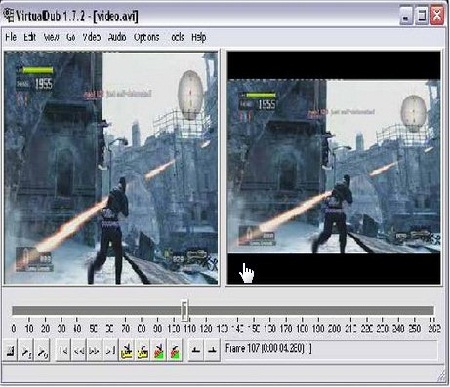Screen dimensions: 450x387
Task: Click the Stop playback button
Action: point(11,351)
